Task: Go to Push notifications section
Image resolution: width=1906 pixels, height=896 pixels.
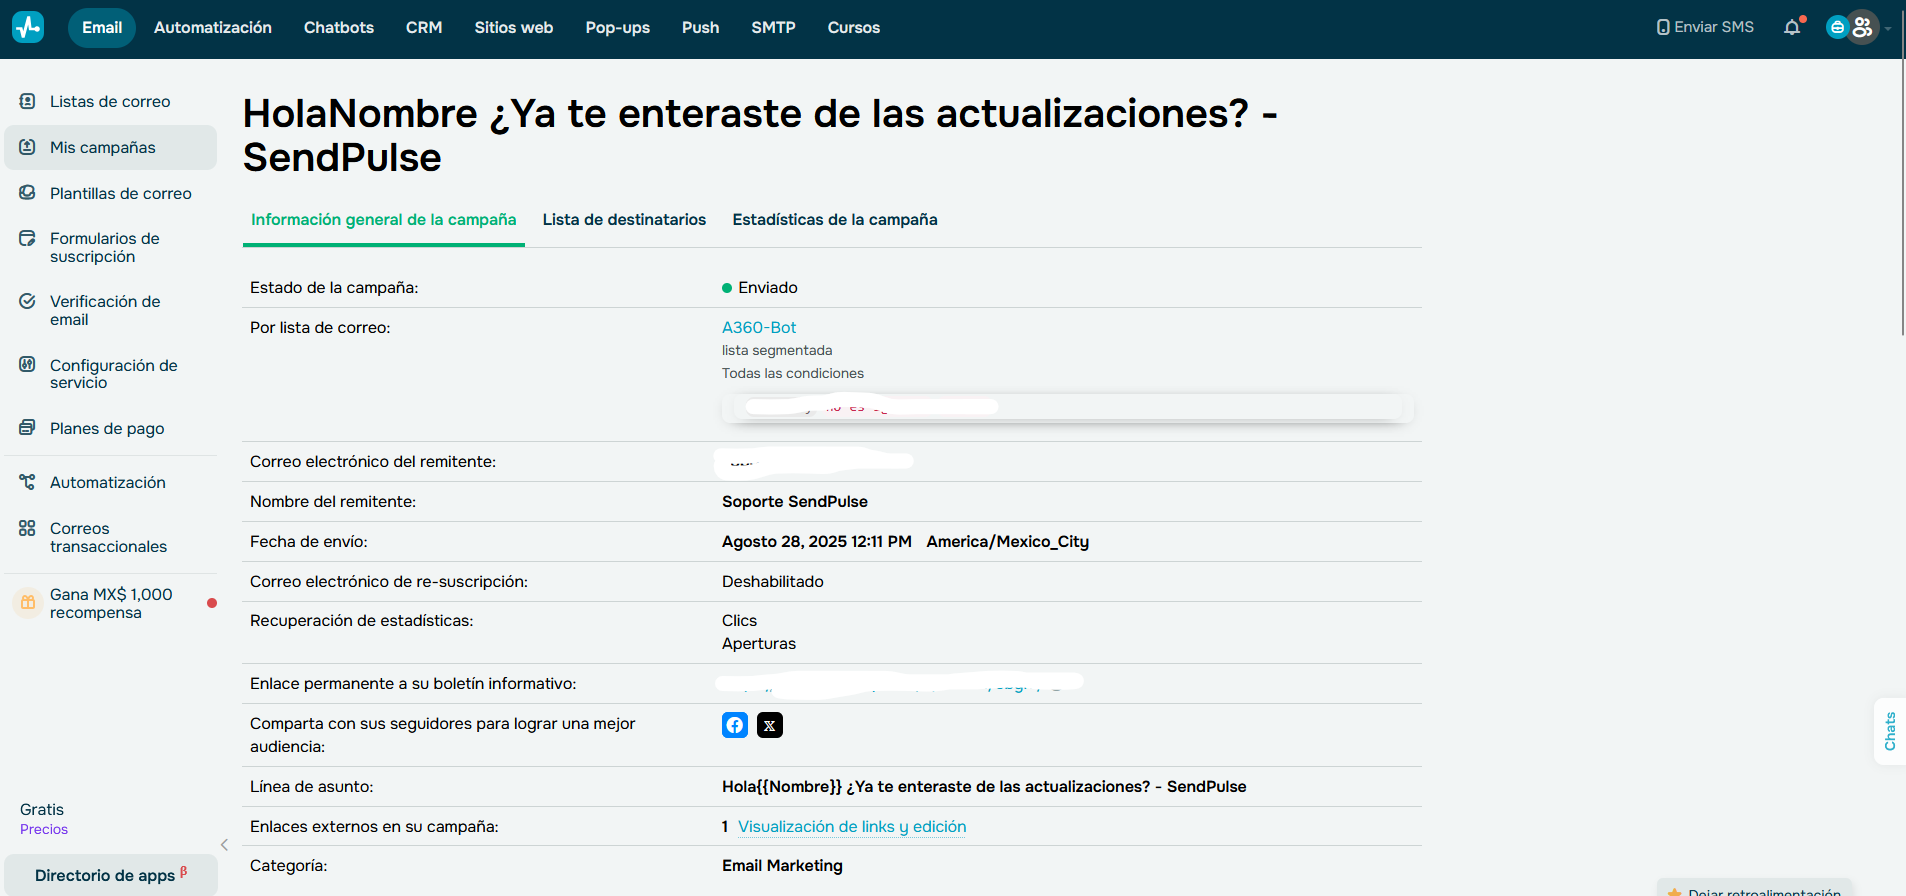Action: [x=701, y=27]
